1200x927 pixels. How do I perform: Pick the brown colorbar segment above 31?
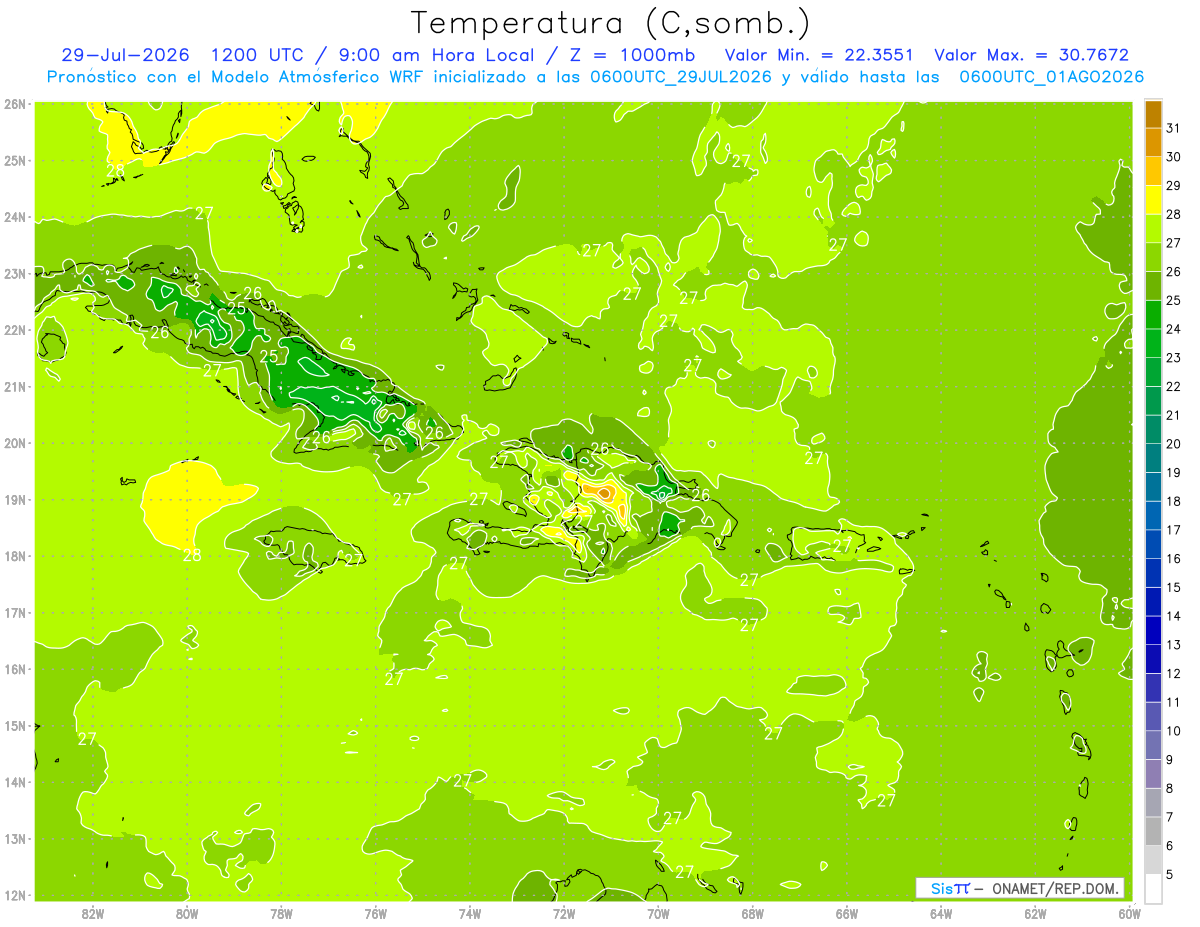click(x=1153, y=115)
